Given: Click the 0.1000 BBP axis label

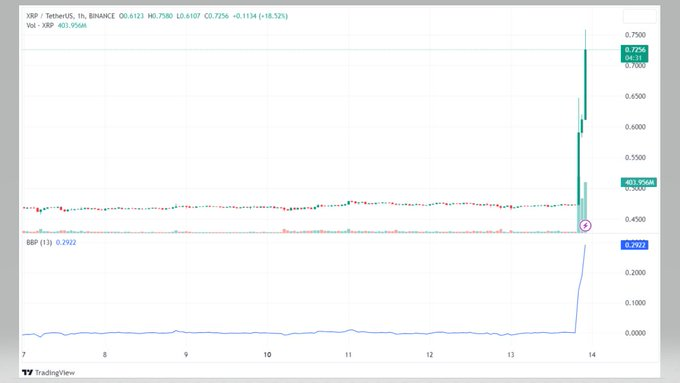Looking at the screenshot, I should click(635, 303).
